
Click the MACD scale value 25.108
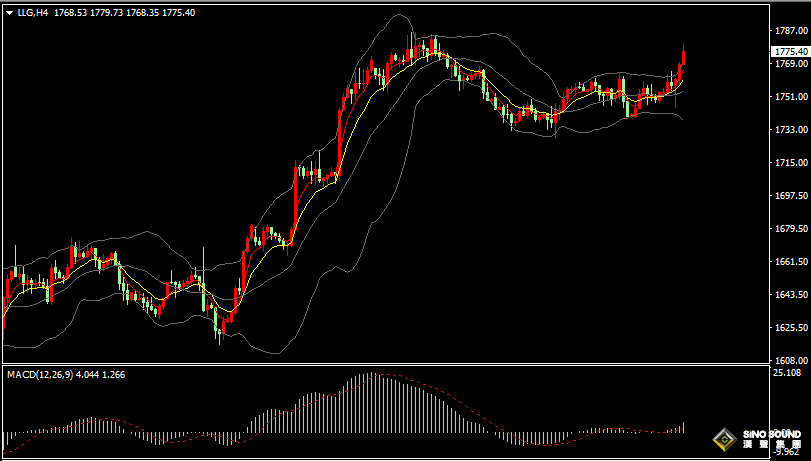(787, 373)
